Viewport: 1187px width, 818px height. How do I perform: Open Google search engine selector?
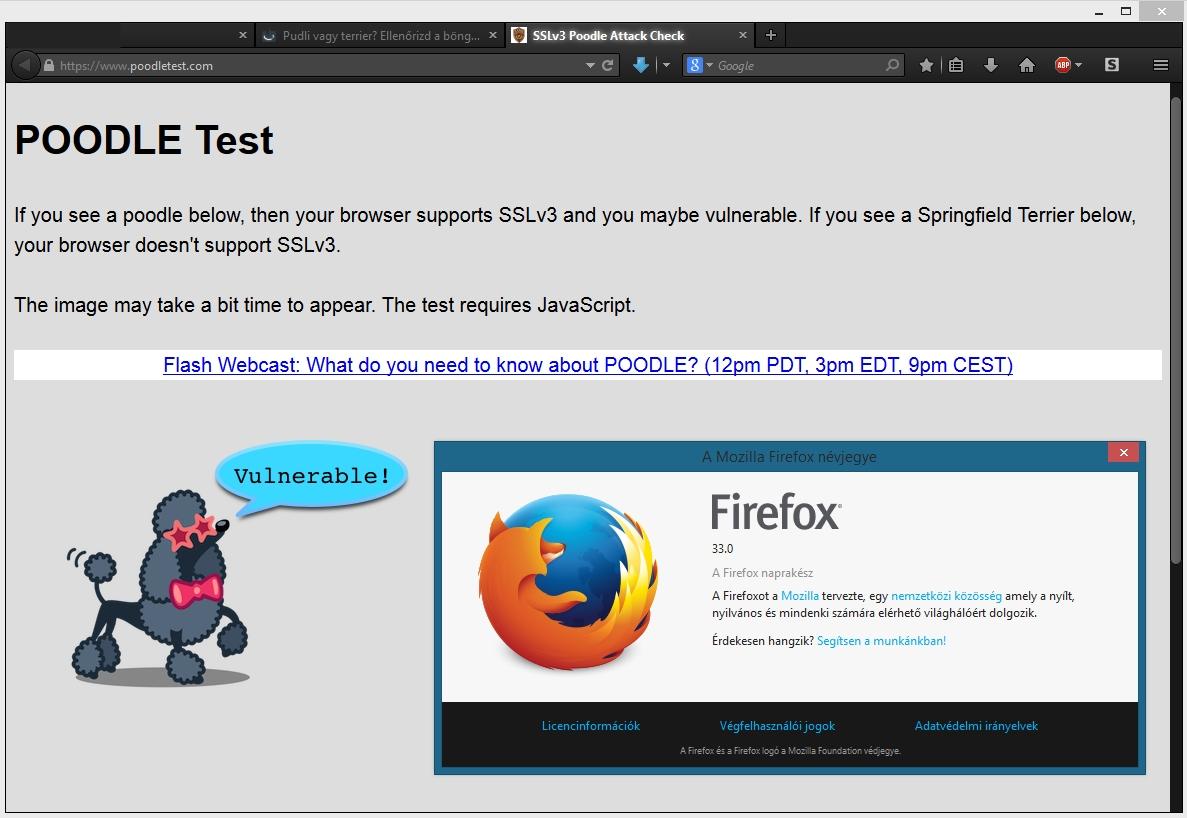click(x=699, y=65)
